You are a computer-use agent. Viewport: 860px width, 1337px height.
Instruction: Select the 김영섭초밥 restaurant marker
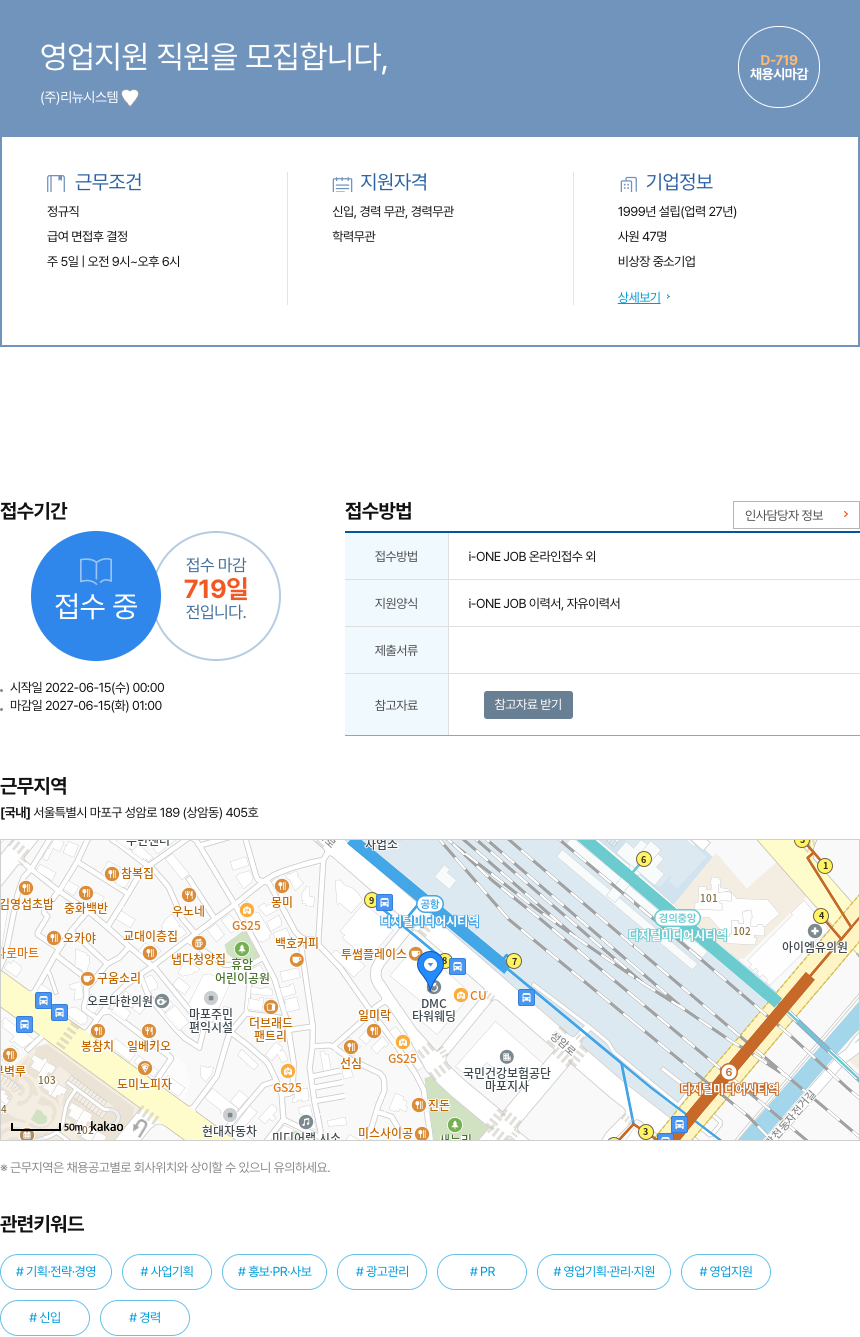[x=26, y=888]
